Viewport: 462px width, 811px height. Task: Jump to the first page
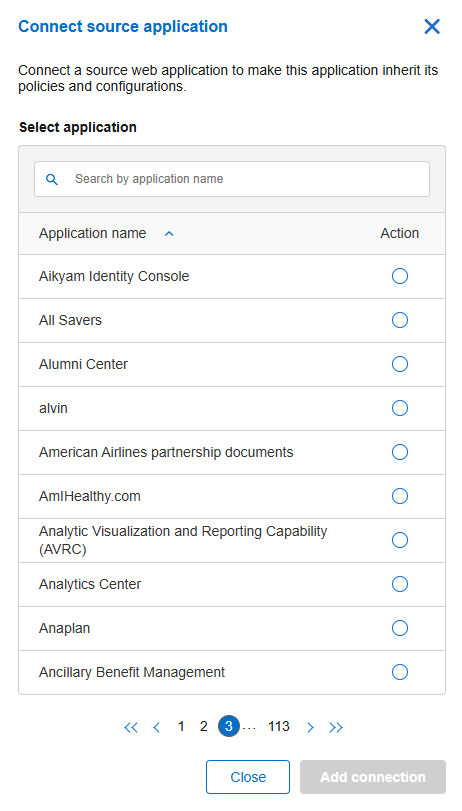[131, 727]
